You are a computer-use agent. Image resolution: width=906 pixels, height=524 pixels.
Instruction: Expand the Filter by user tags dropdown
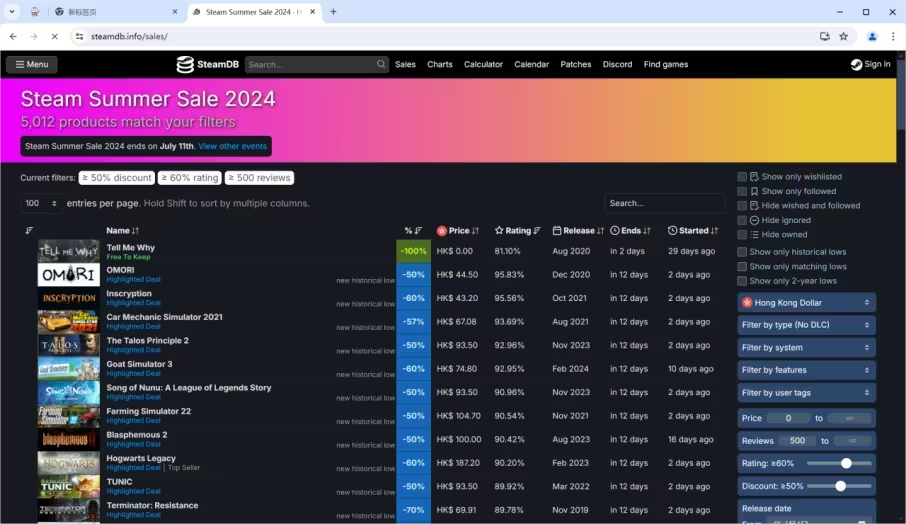point(806,393)
